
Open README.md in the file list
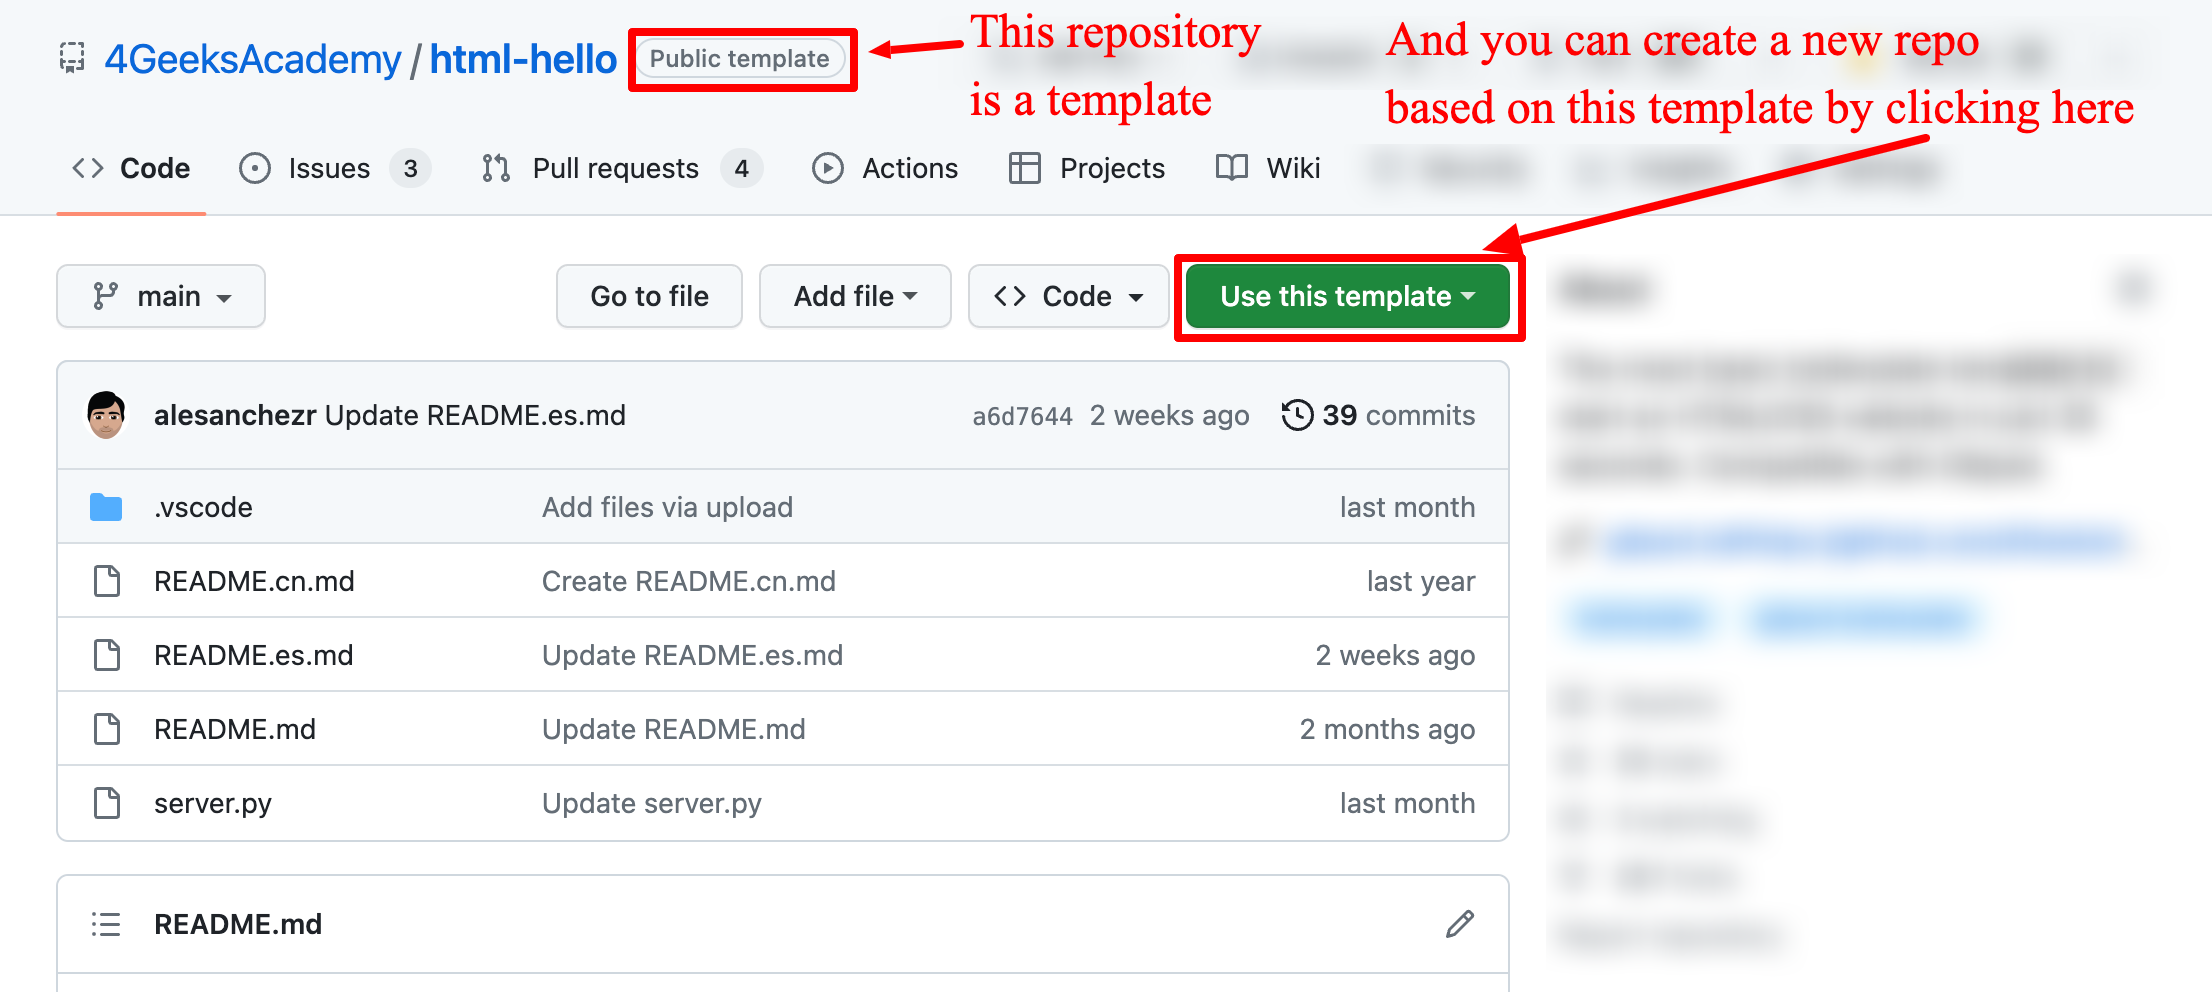(x=235, y=729)
